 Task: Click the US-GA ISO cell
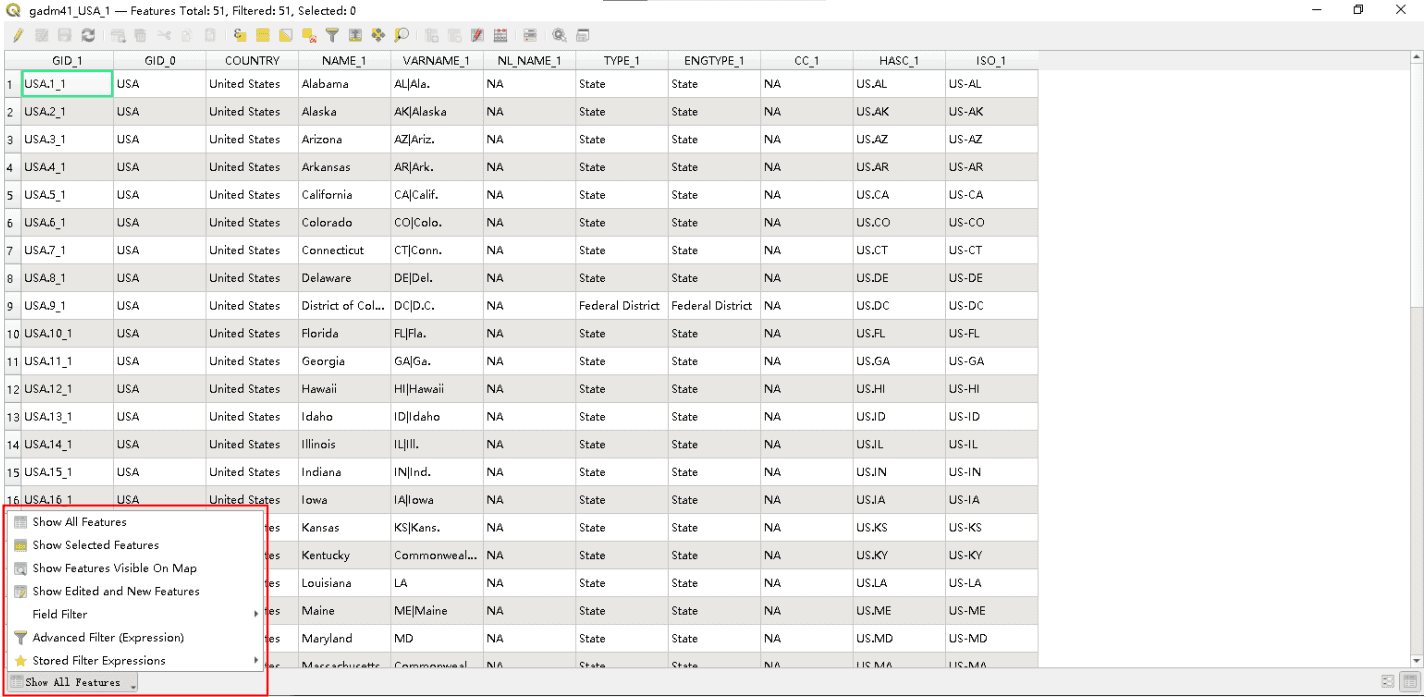pyautogui.click(x=991, y=361)
